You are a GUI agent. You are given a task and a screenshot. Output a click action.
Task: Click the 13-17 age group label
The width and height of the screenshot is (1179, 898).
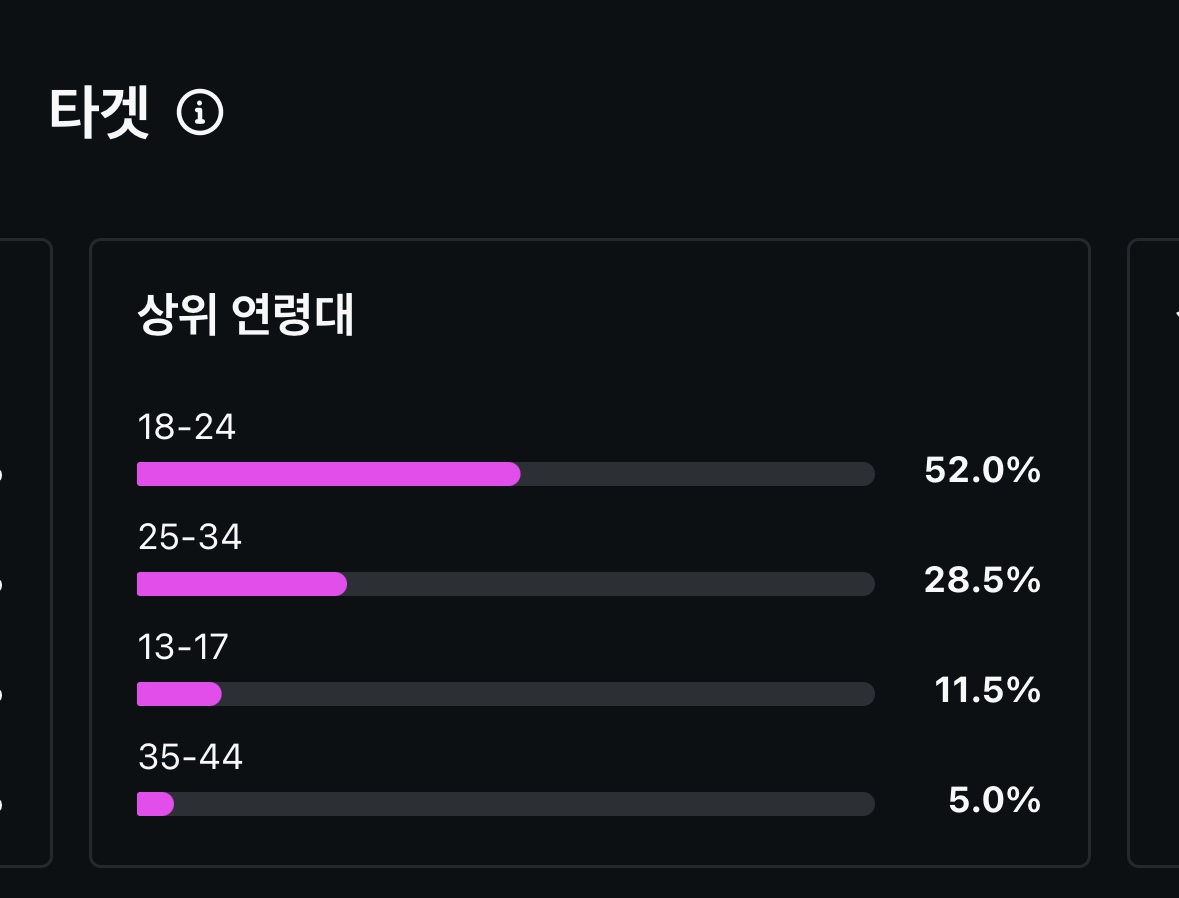coord(183,647)
